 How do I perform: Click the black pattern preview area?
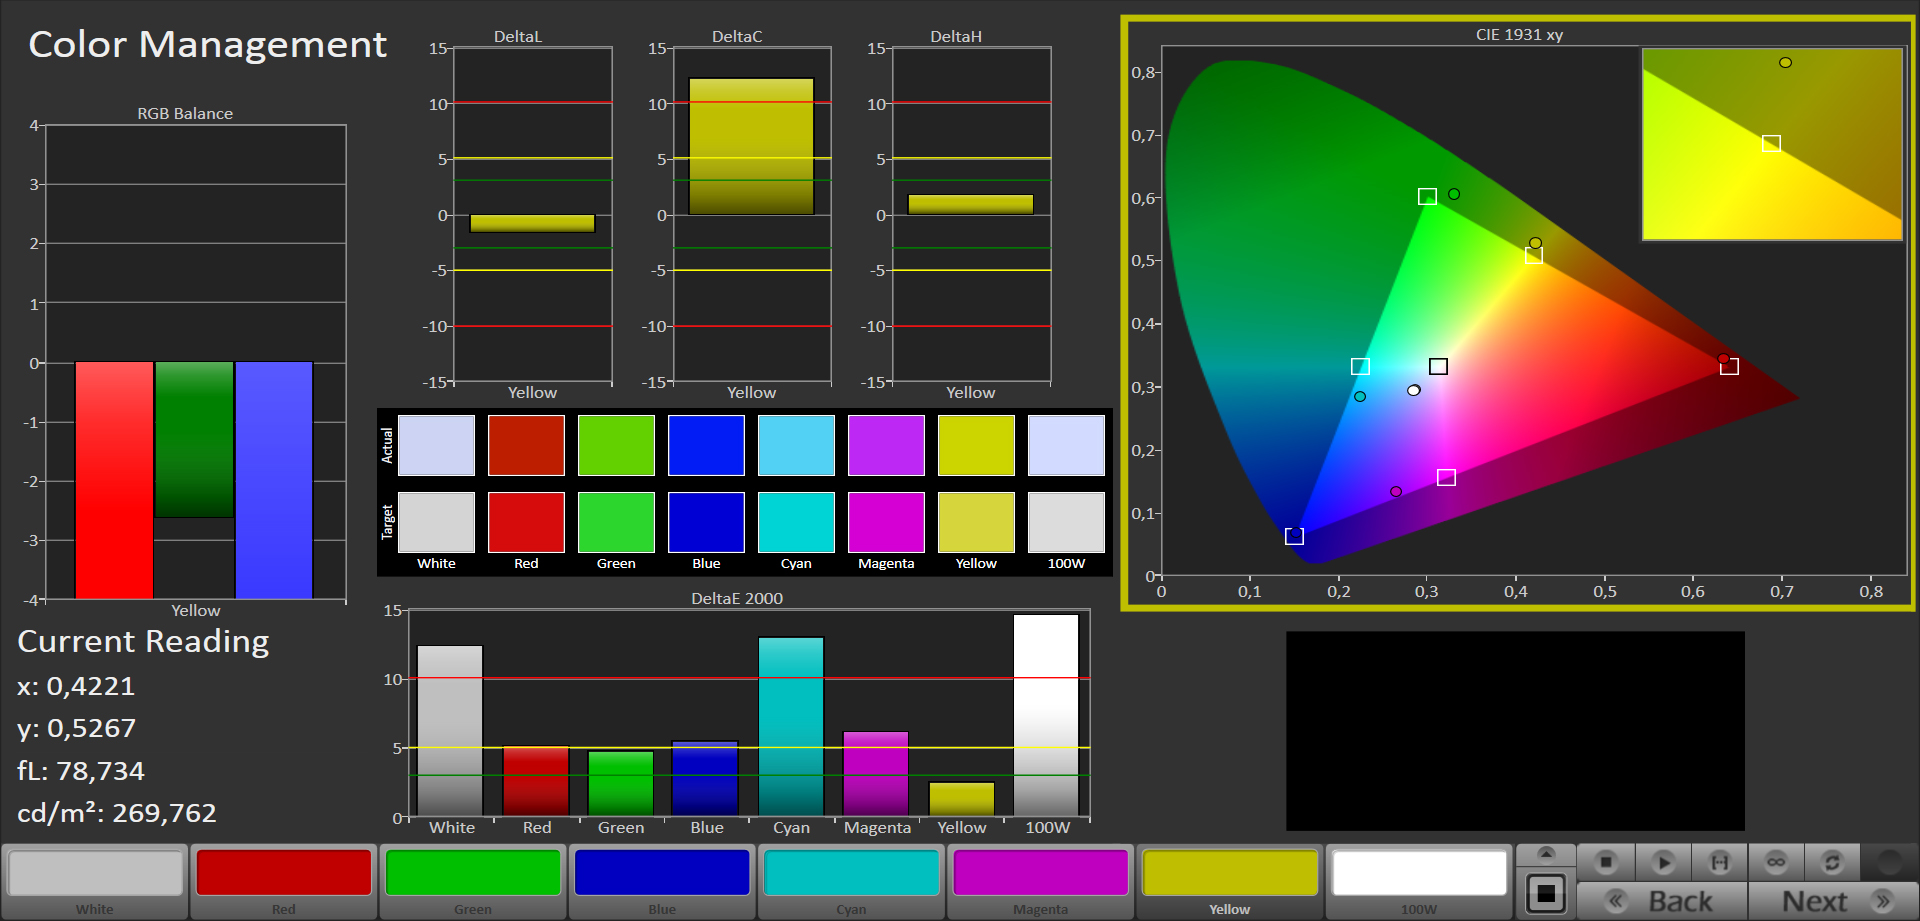click(x=1515, y=731)
